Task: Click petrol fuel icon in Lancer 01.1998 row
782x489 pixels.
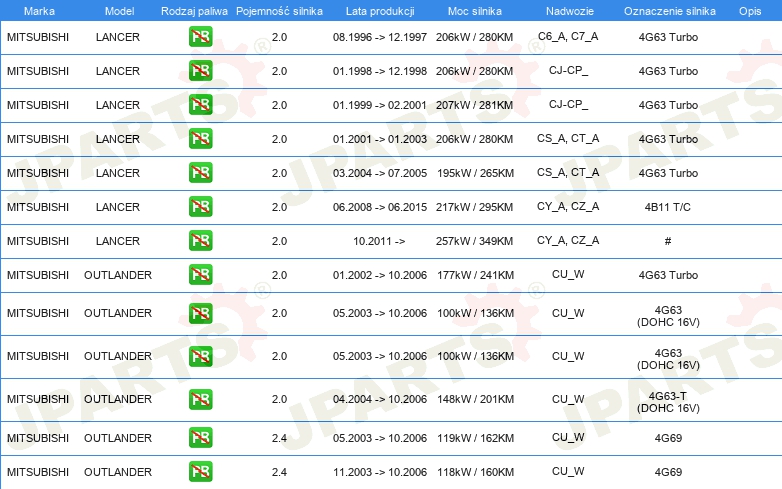Action: click(200, 70)
